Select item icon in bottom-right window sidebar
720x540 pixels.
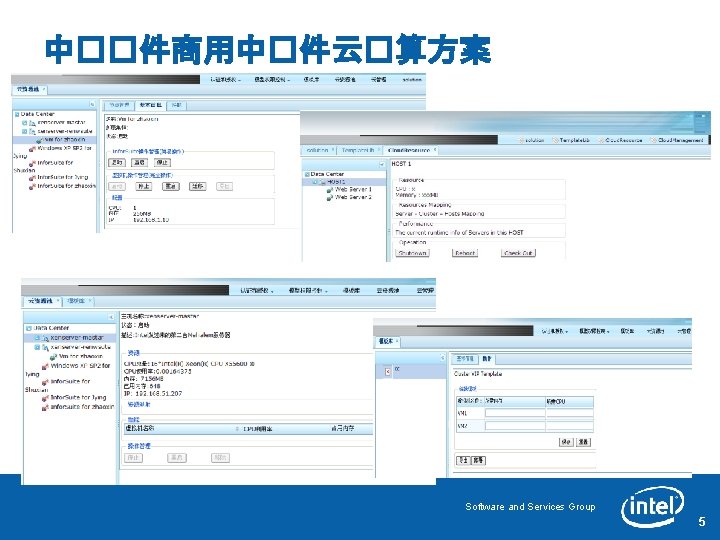388,371
